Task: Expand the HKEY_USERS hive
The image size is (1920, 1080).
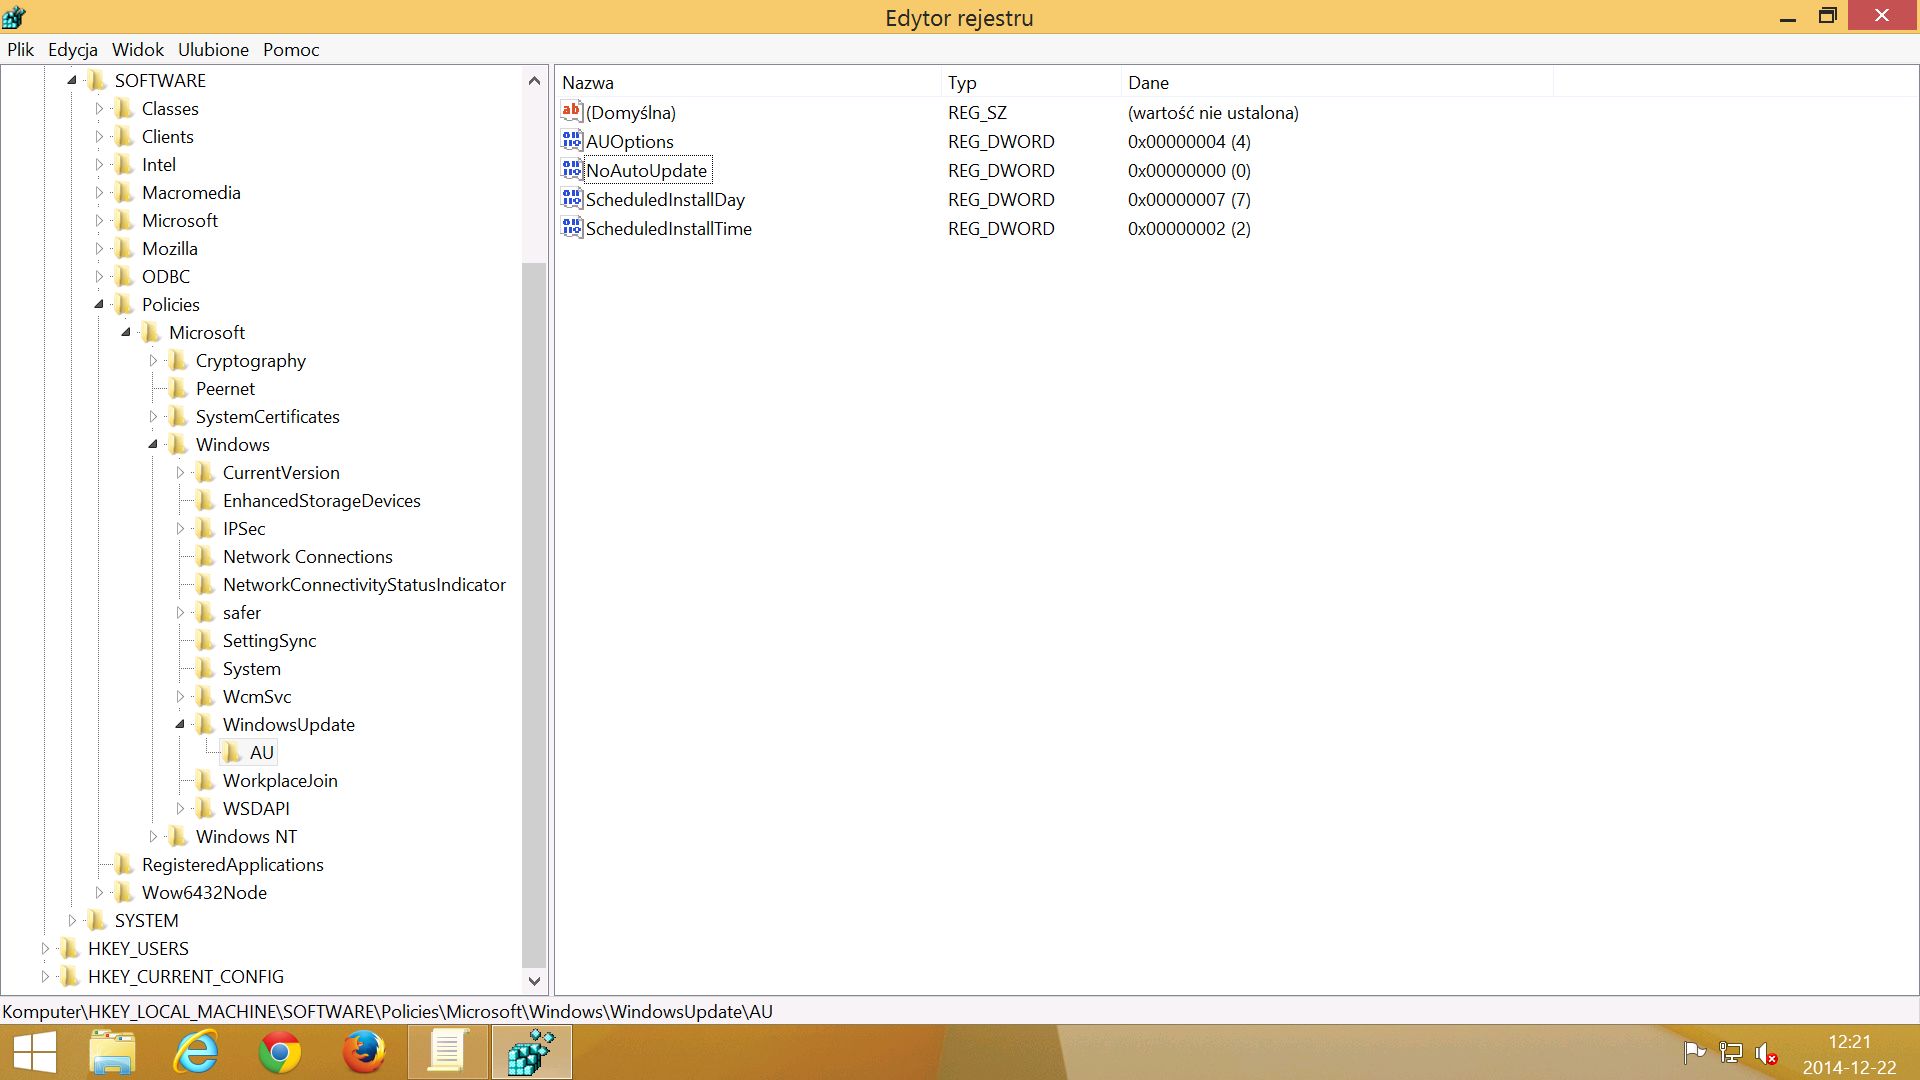Action: pyautogui.click(x=45, y=948)
